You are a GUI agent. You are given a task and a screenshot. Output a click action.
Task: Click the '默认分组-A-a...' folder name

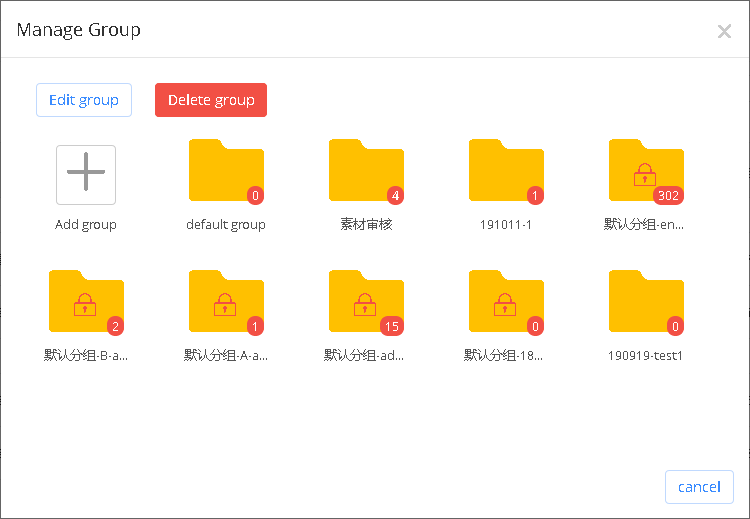[x=226, y=355]
